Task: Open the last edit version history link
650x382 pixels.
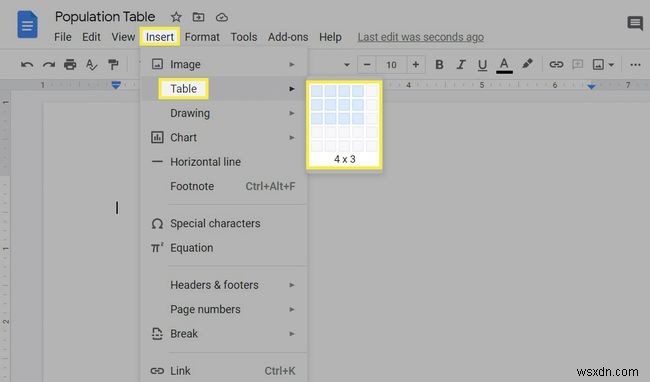Action: click(x=420, y=37)
